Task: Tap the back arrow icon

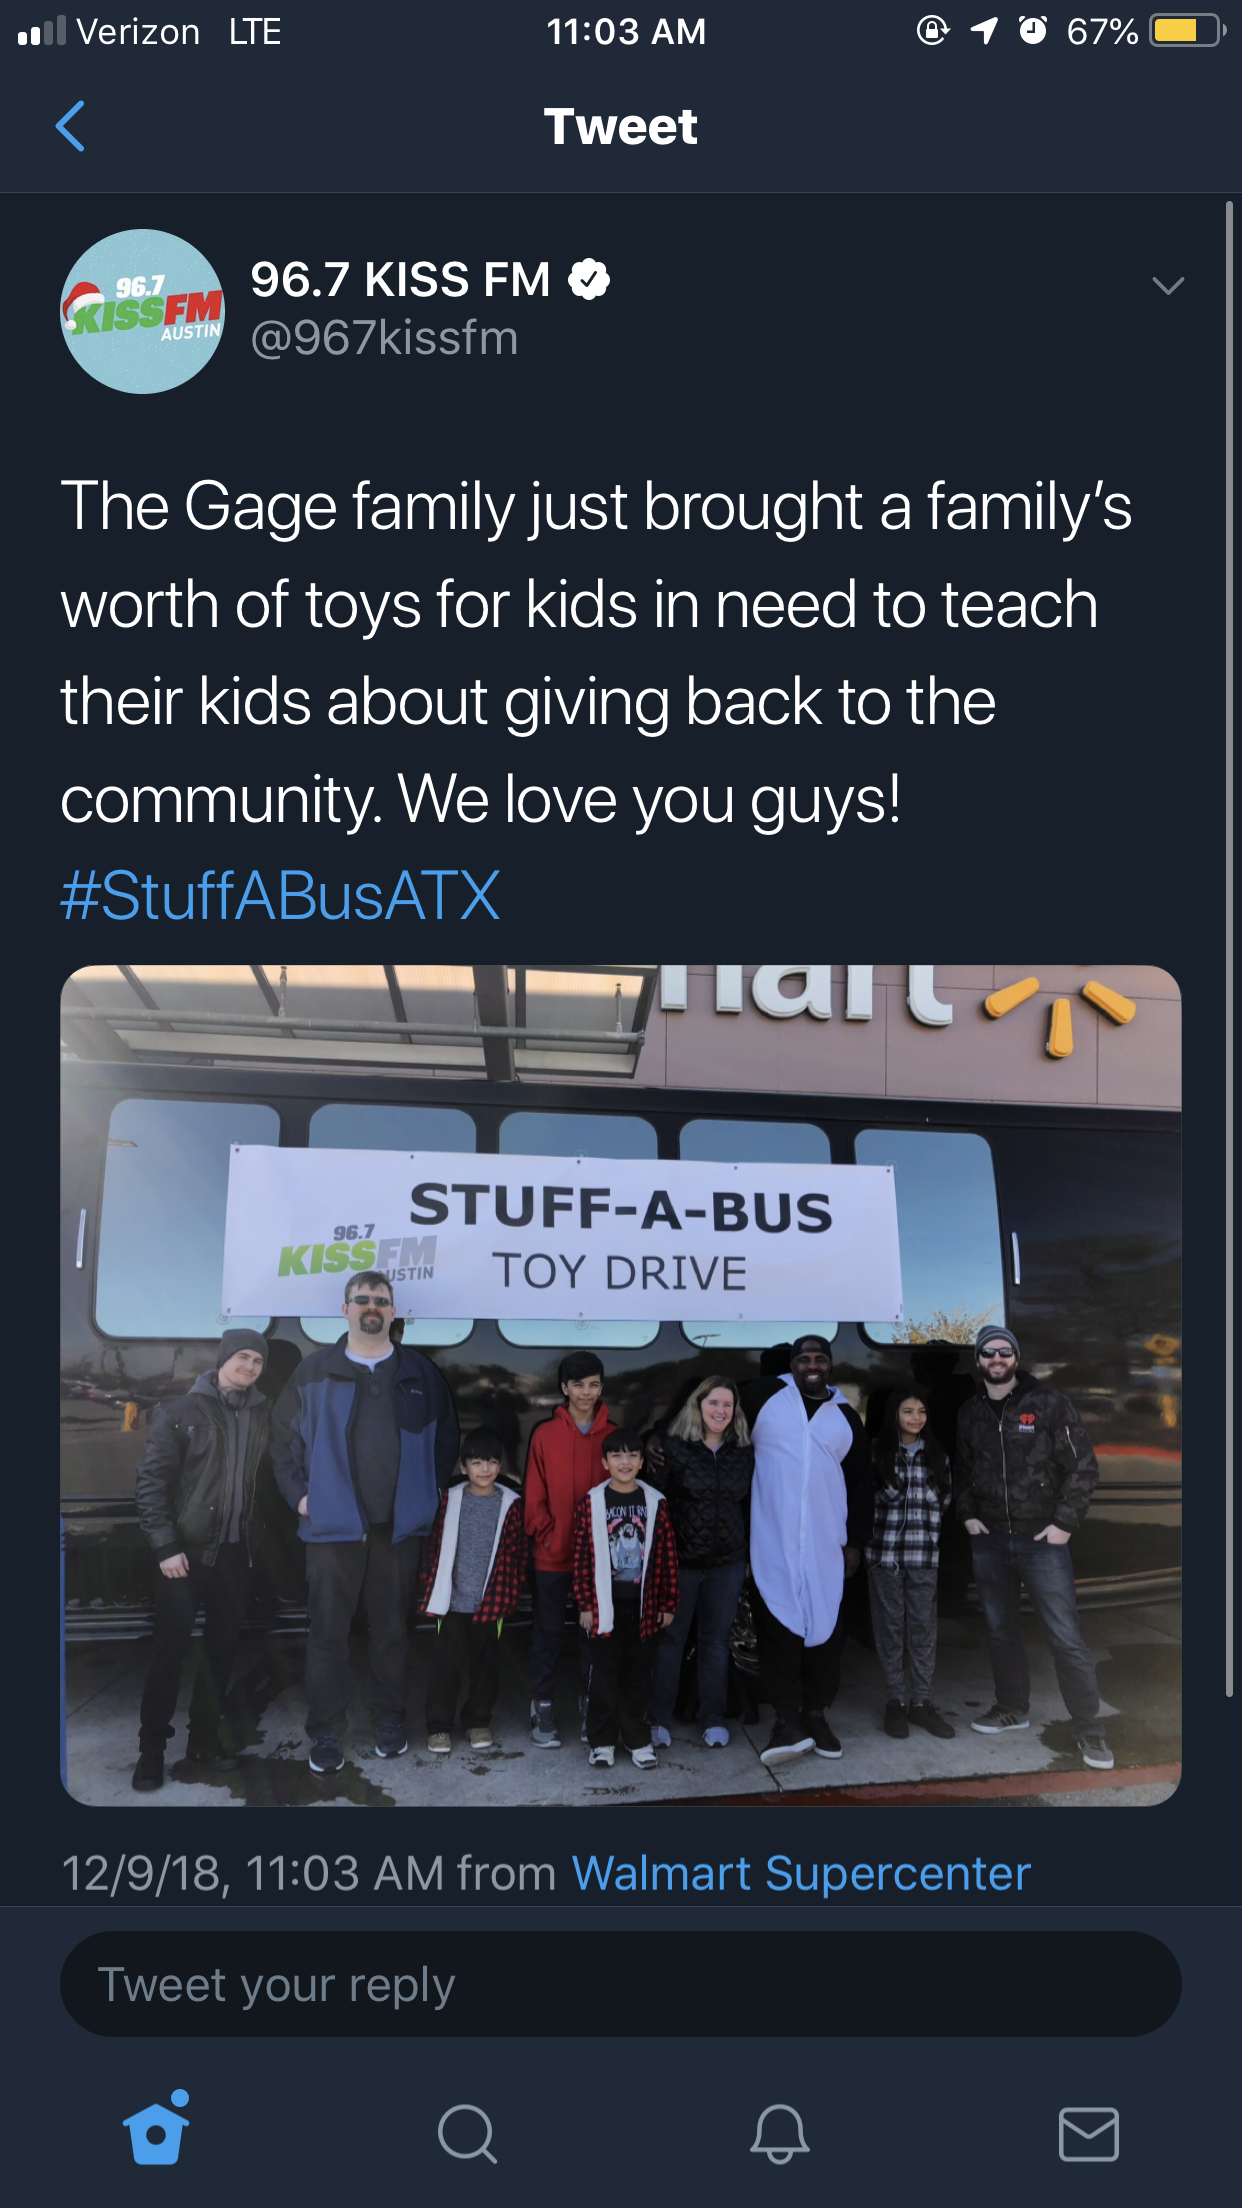Action: coord(70,126)
